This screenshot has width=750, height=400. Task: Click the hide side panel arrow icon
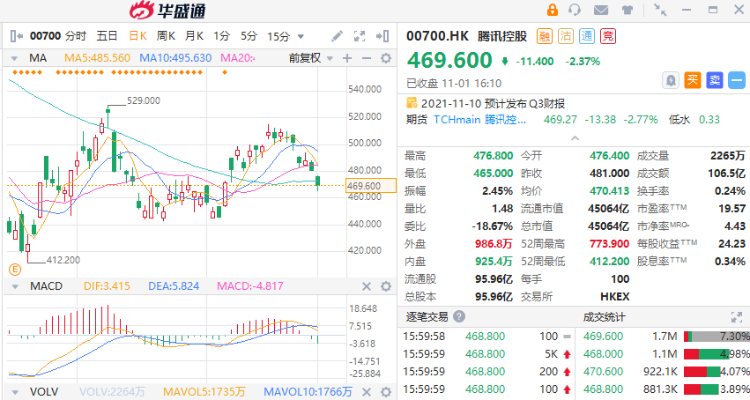(x=383, y=36)
